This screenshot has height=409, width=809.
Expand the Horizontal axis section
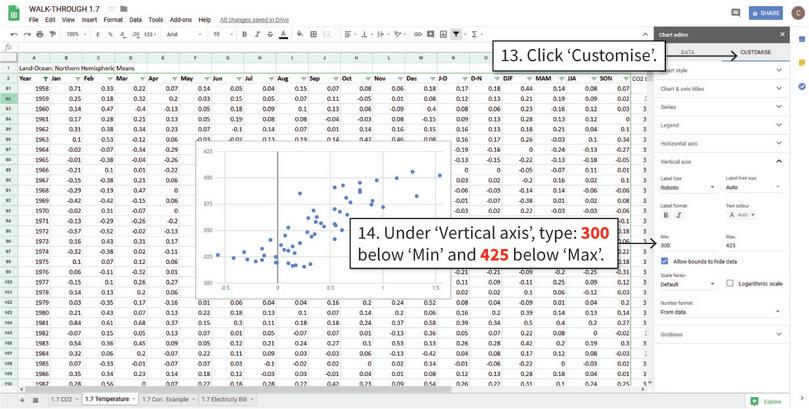721,143
